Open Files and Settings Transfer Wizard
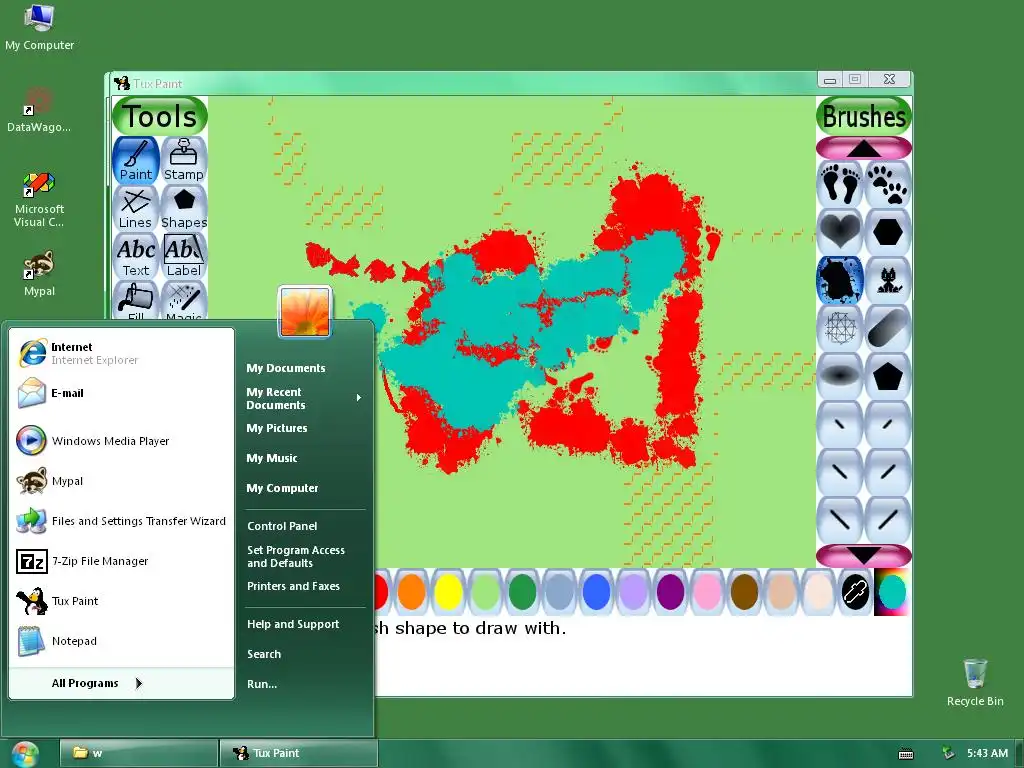 pos(121,521)
